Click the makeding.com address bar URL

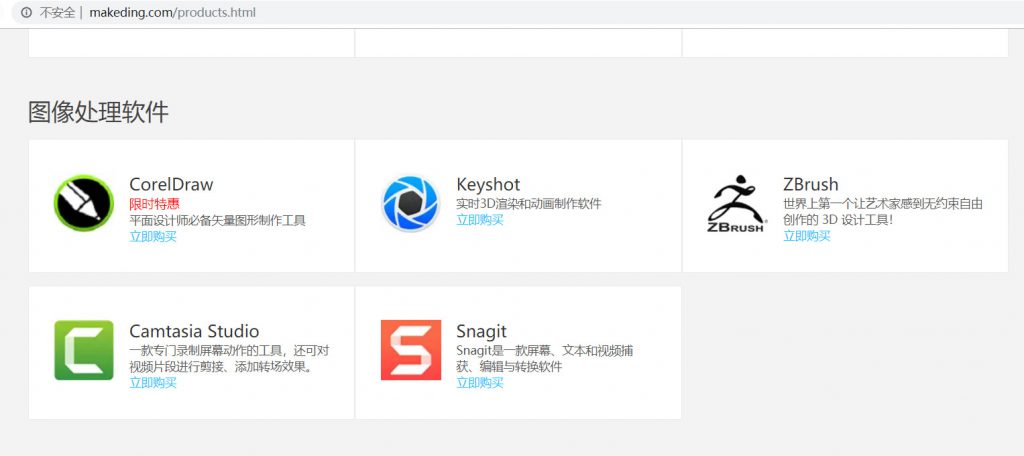[173, 13]
